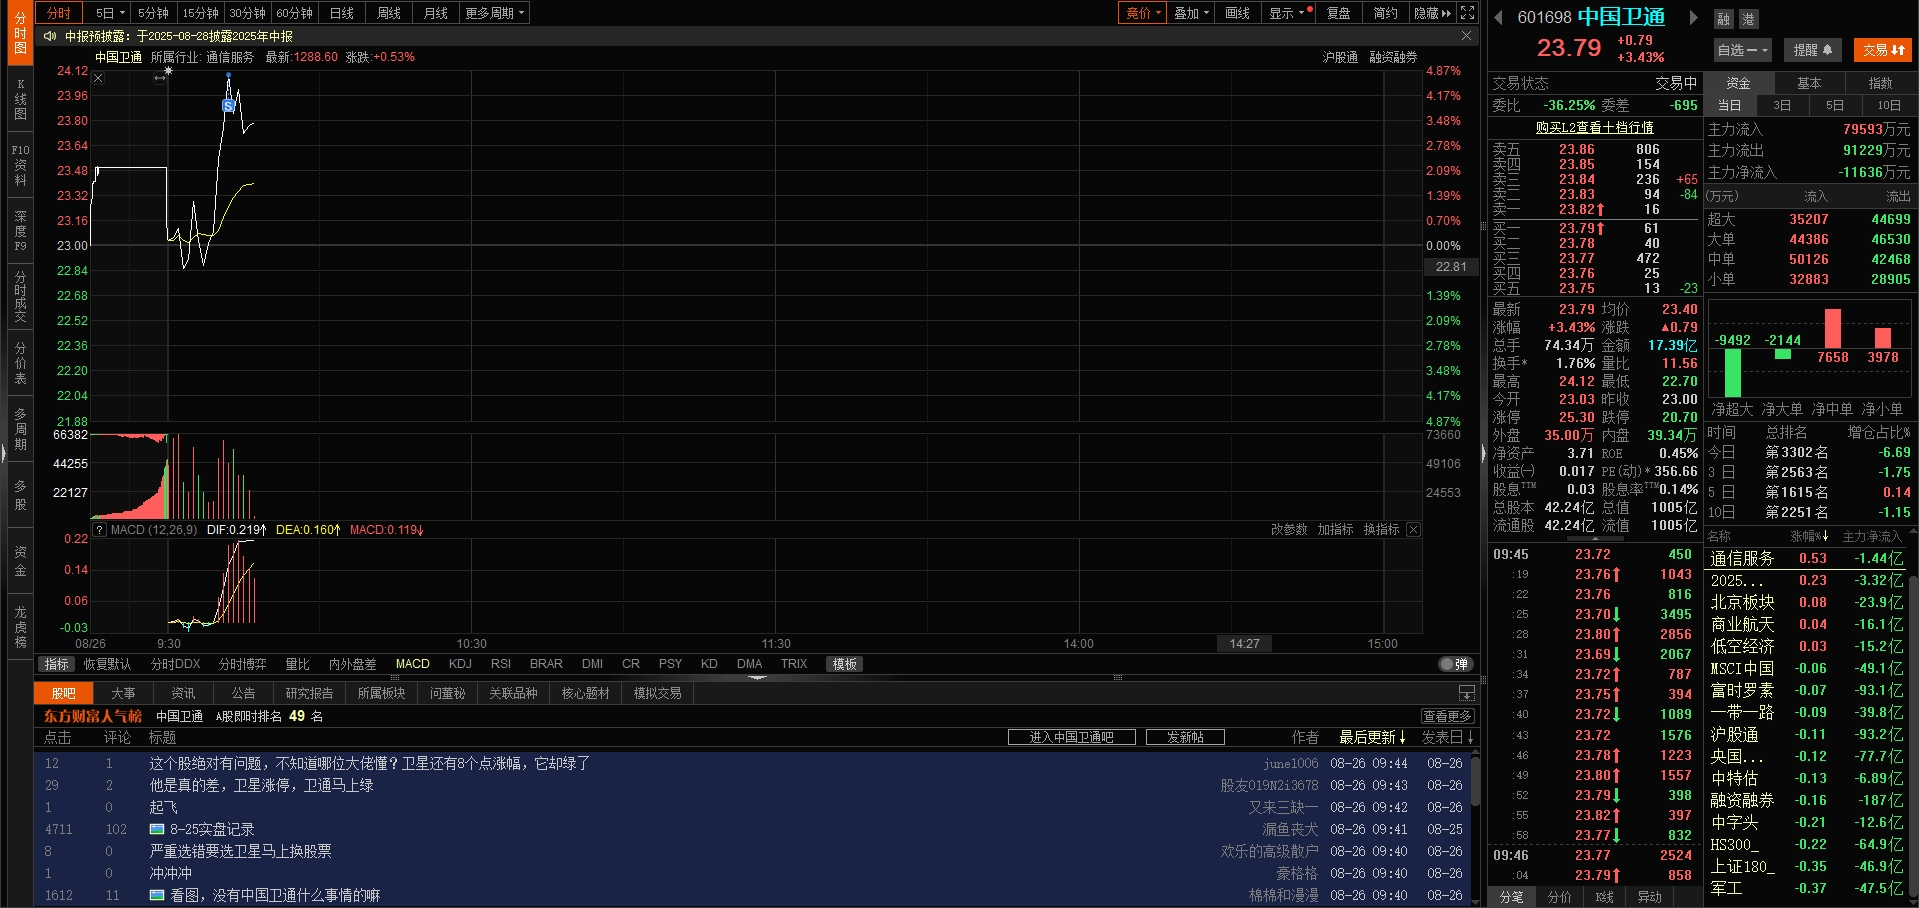Open the 多周期 sidebar item
The width and height of the screenshot is (1919, 908).
click(20, 429)
